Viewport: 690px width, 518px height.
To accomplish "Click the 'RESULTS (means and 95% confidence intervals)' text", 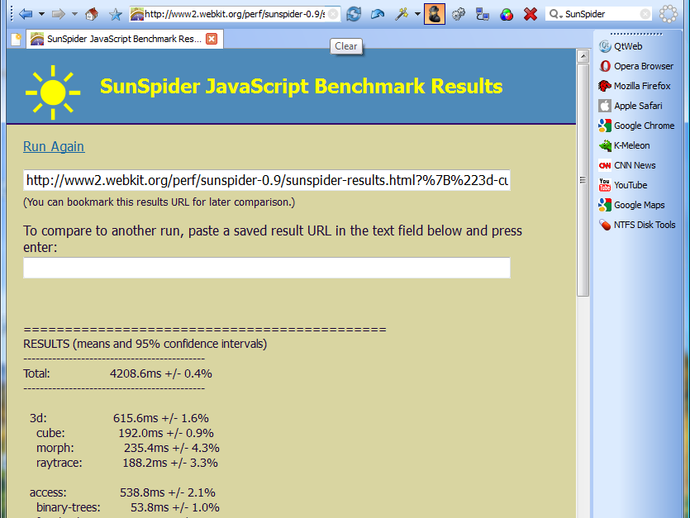I will (x=145, y=344).
